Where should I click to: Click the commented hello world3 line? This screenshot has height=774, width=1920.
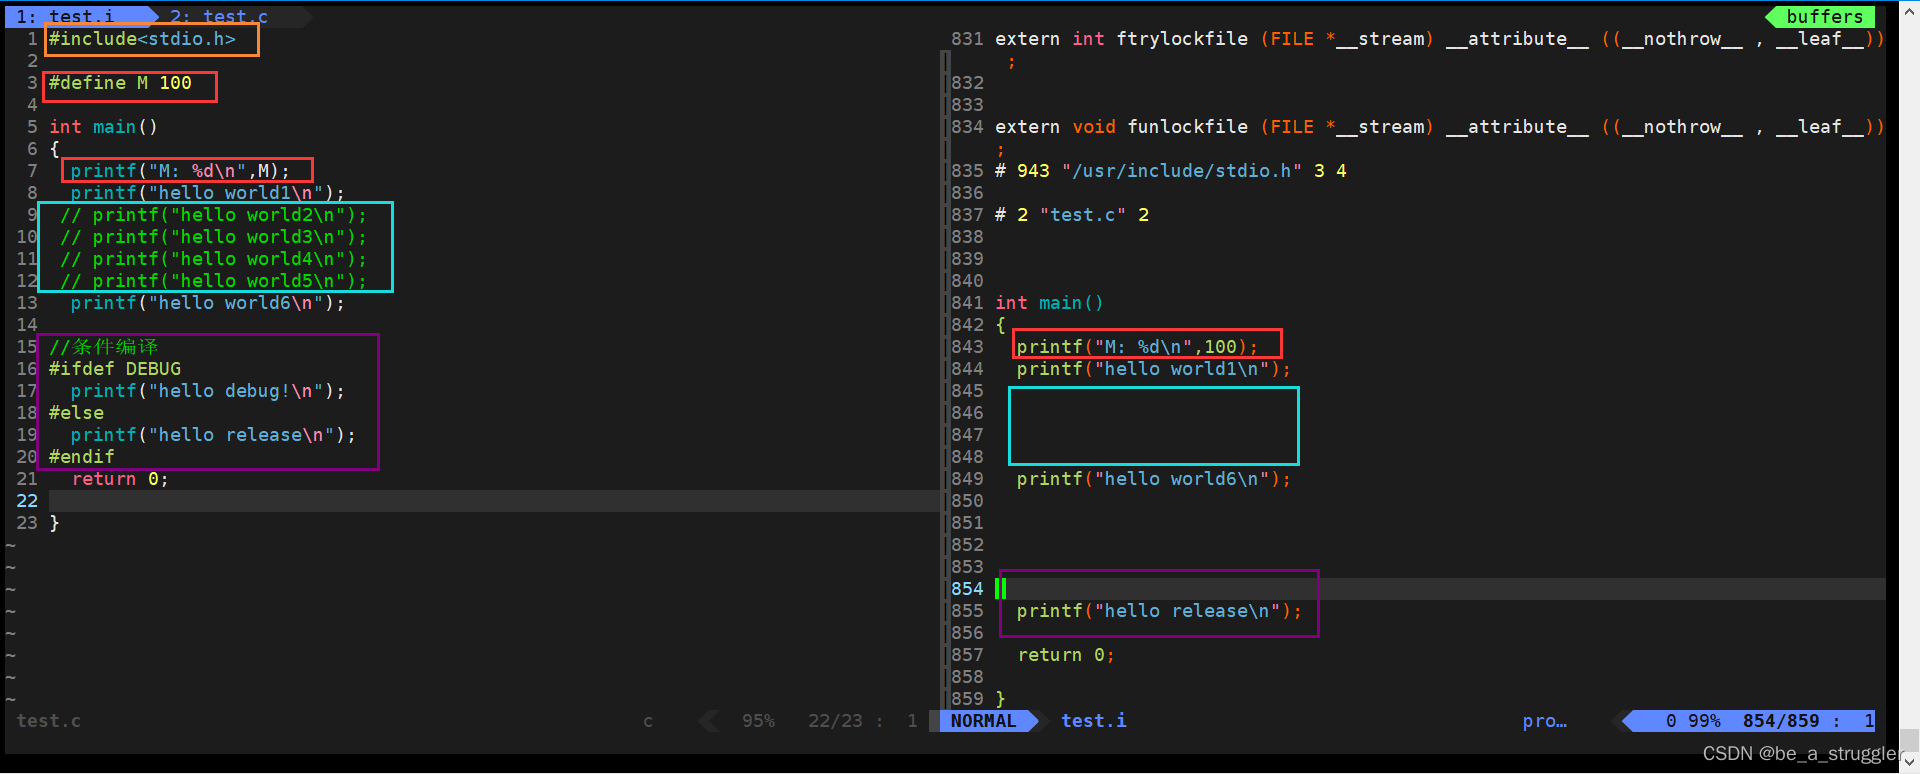(213, 237)
